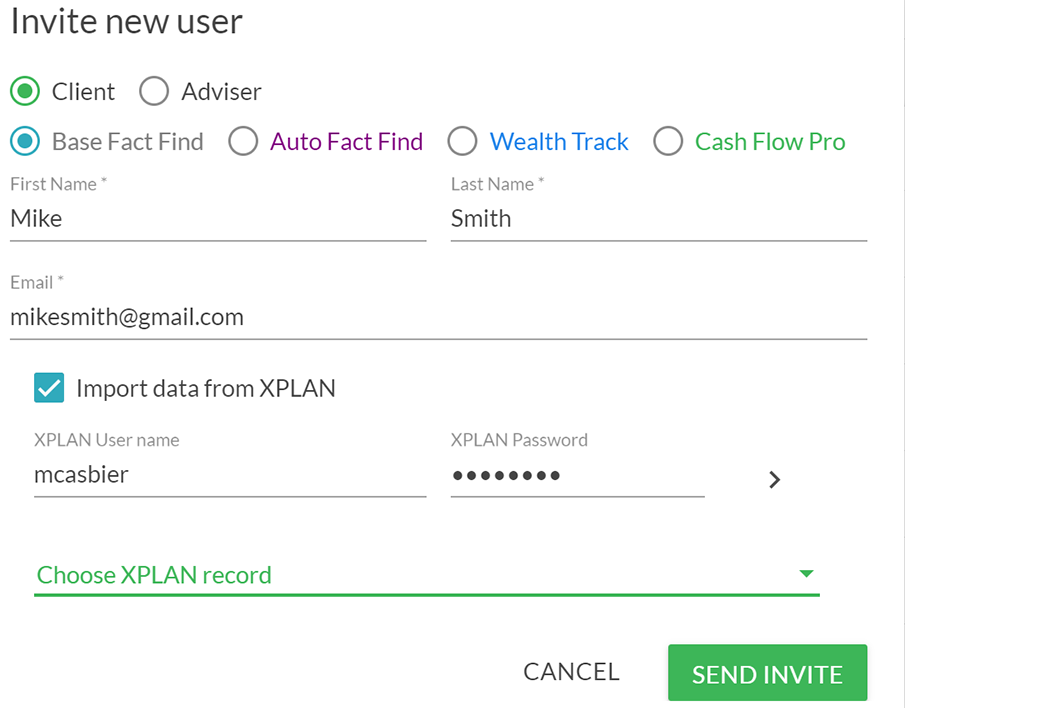This screenshot has width=1063, height=708.
Task: Select the Wealth Track radio button
Action: [x=462, y=141]
